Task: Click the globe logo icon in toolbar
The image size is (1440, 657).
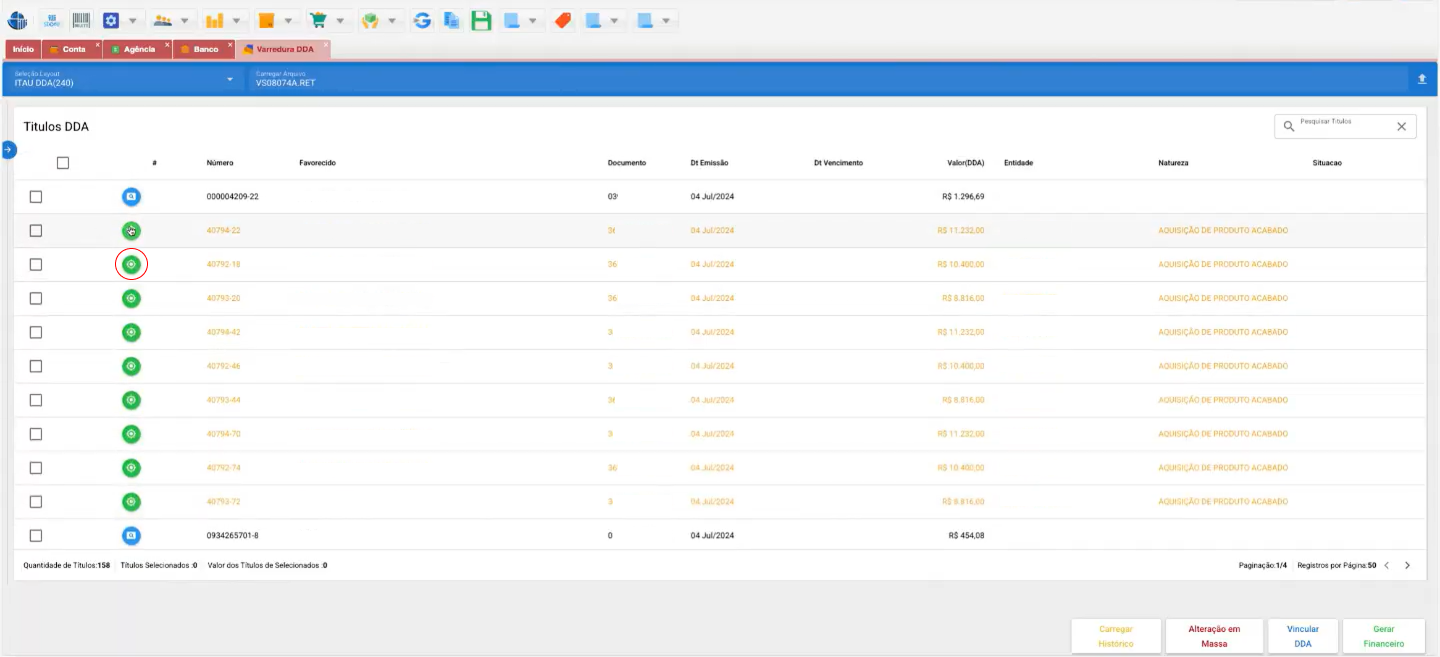Action: (x=18, y=20)
